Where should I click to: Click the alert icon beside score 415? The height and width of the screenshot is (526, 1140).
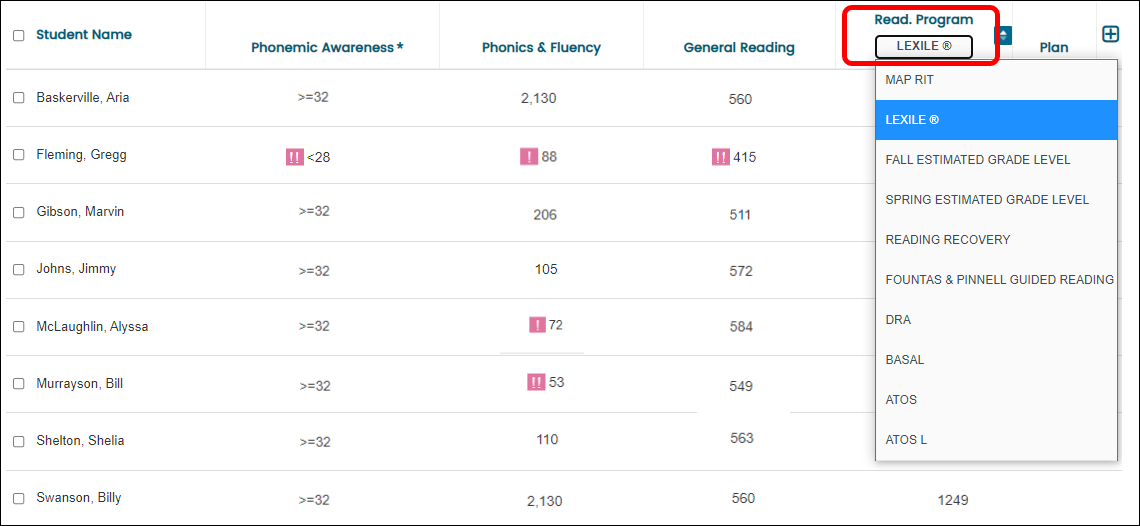point(720,156)
